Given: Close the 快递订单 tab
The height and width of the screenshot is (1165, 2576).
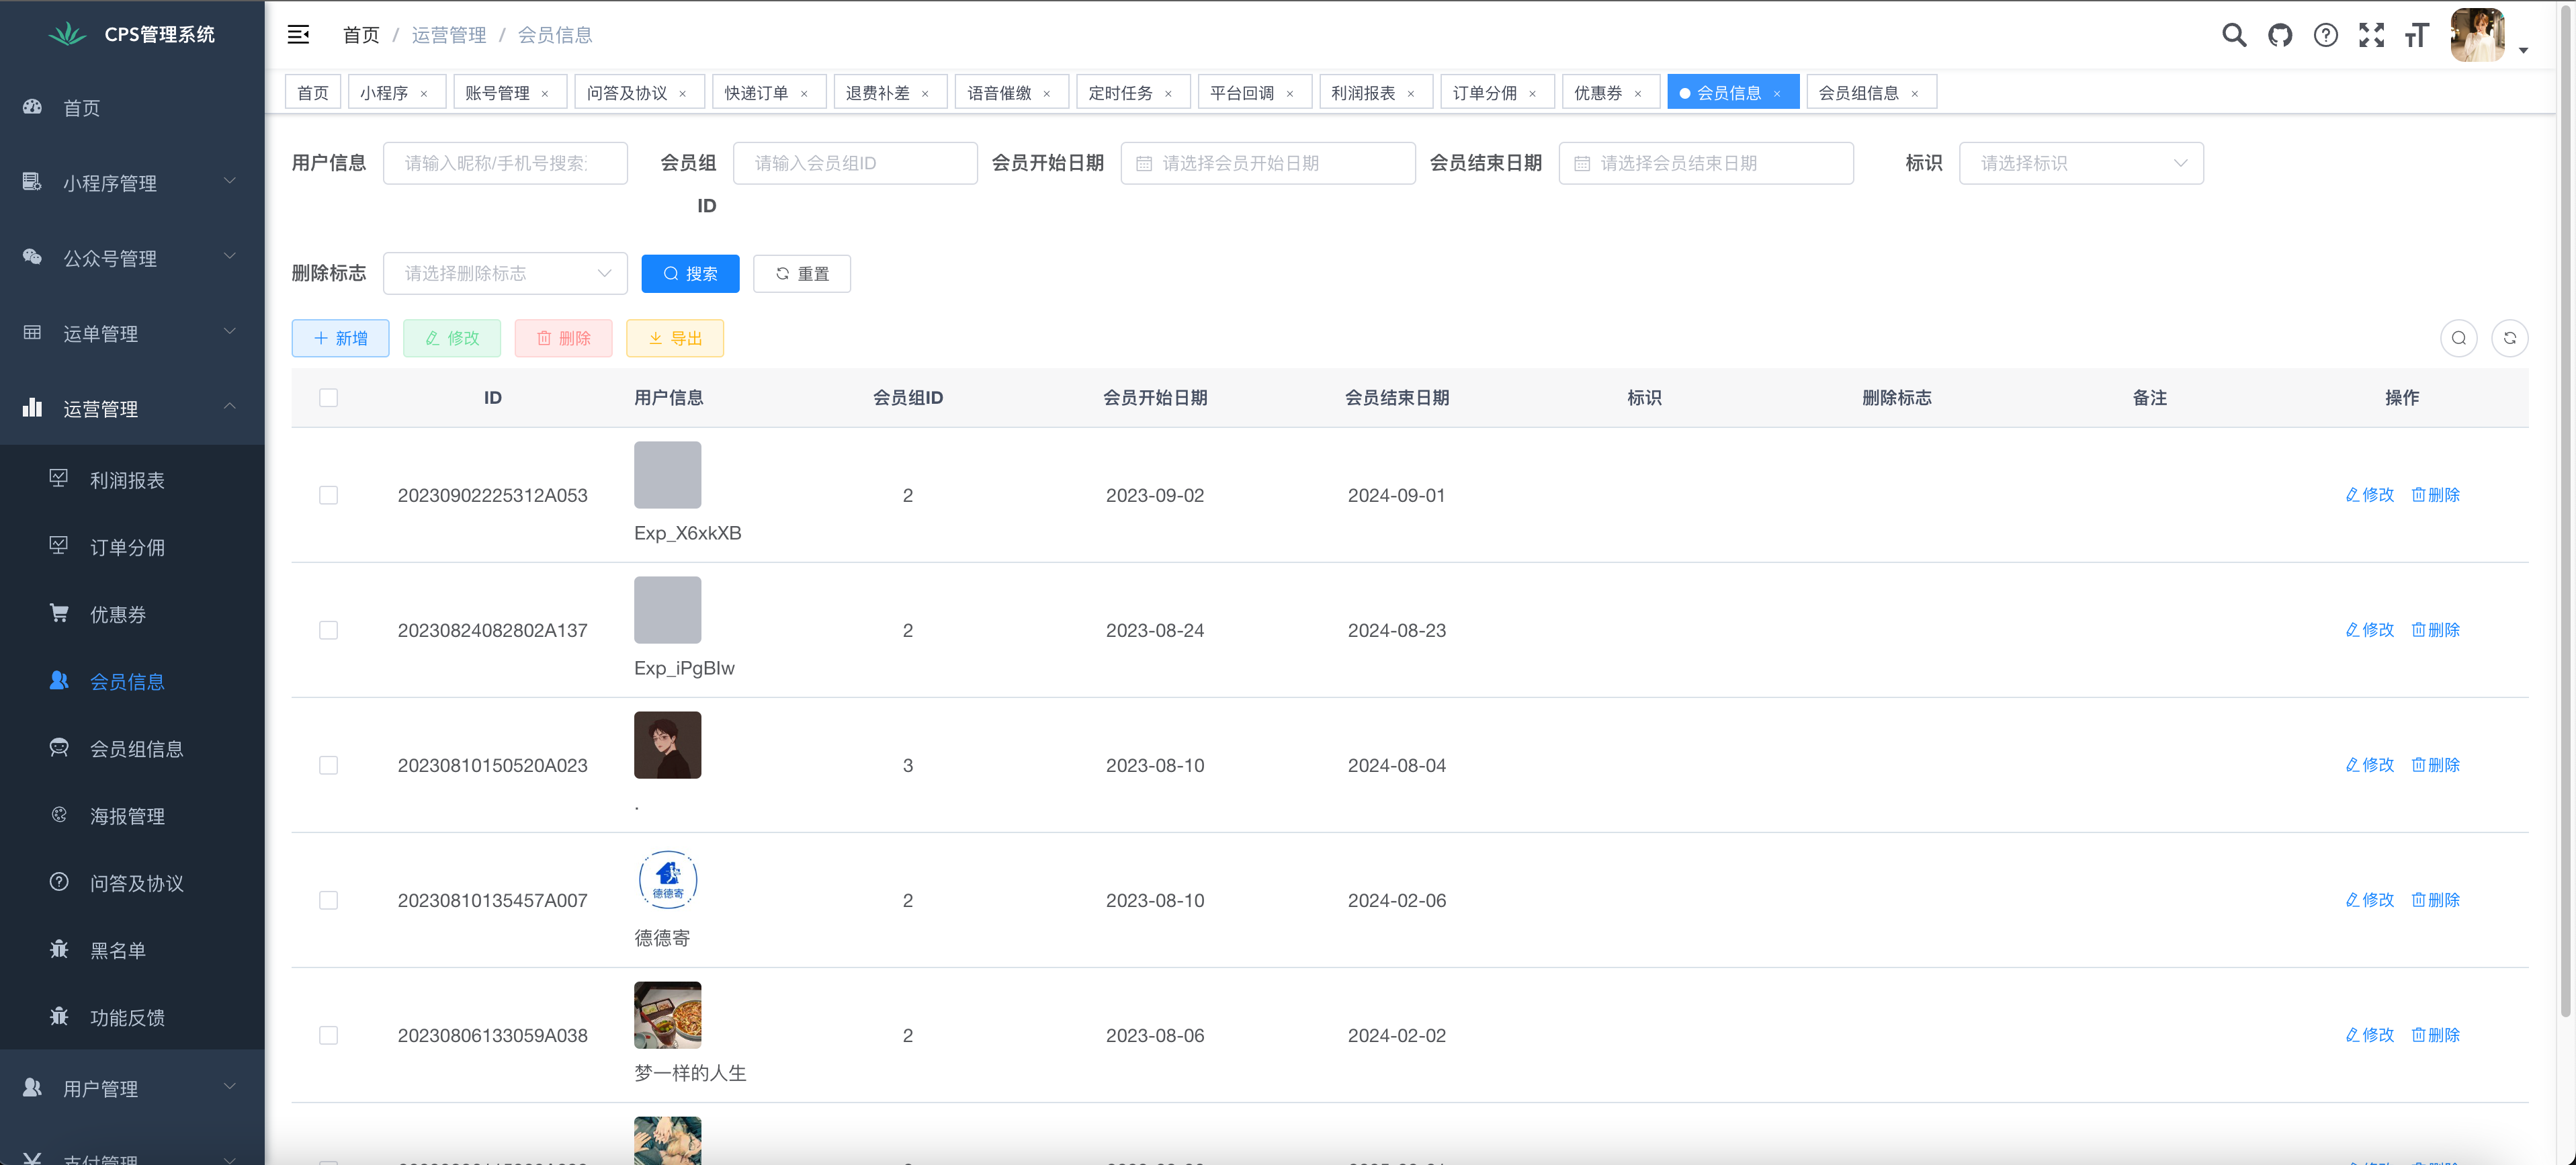Looking at the screenshot, I should [x=804, y=93].
